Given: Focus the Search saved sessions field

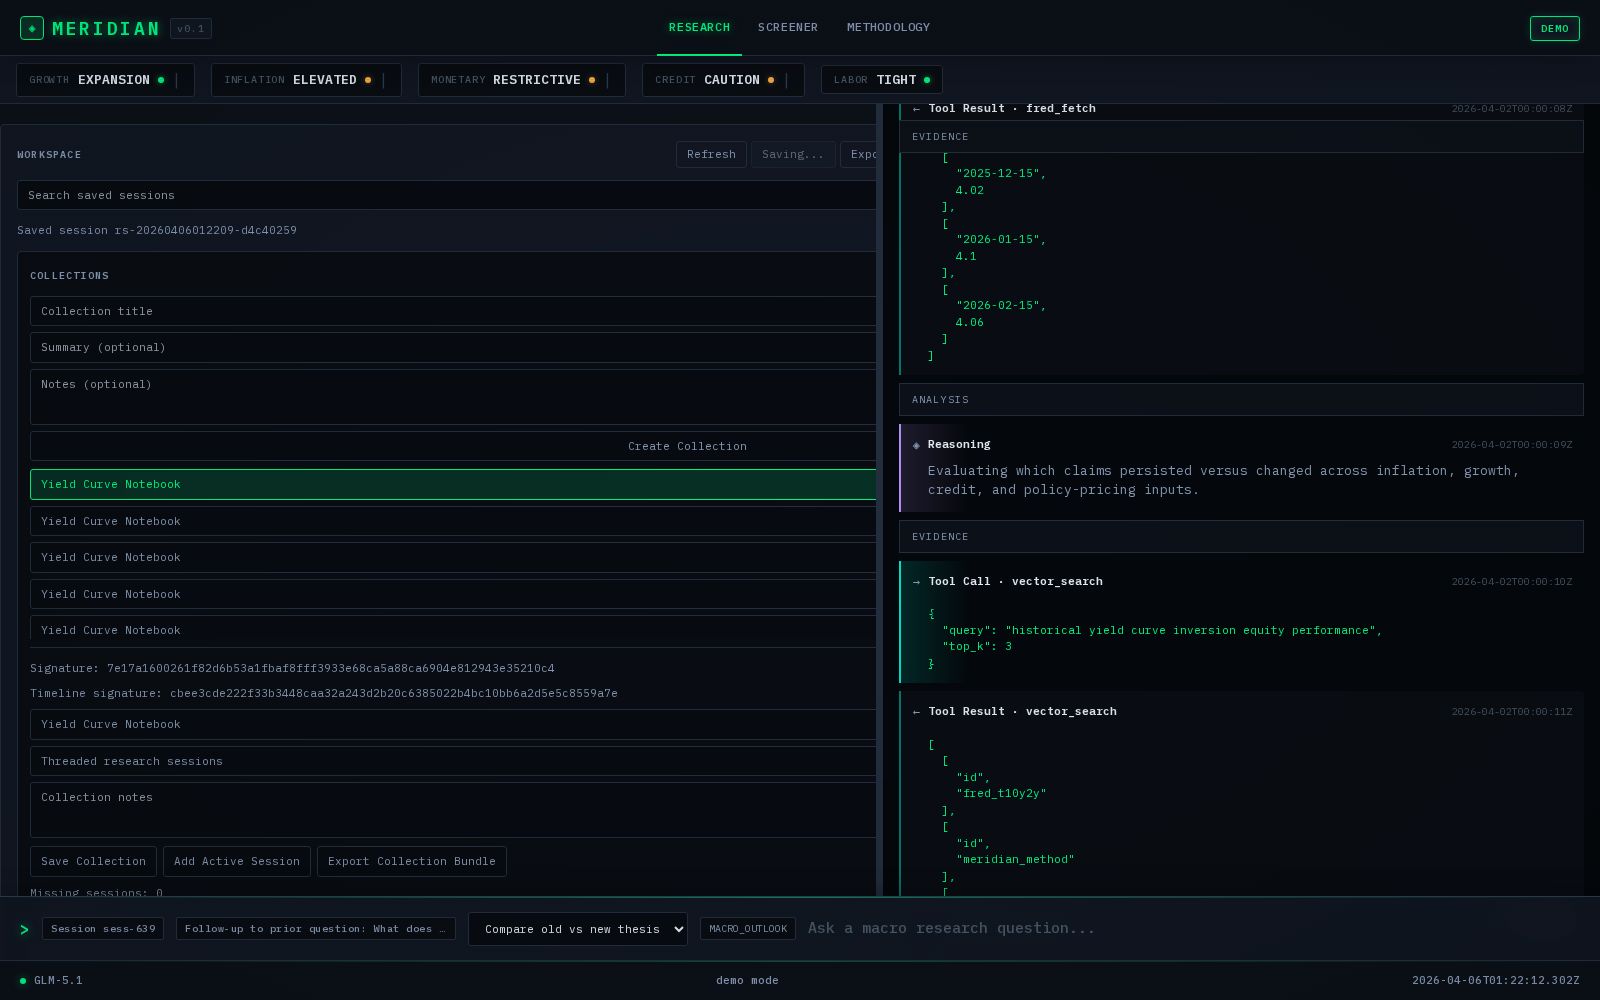Looking at the screenshot, I should click(x=447, y=195).
